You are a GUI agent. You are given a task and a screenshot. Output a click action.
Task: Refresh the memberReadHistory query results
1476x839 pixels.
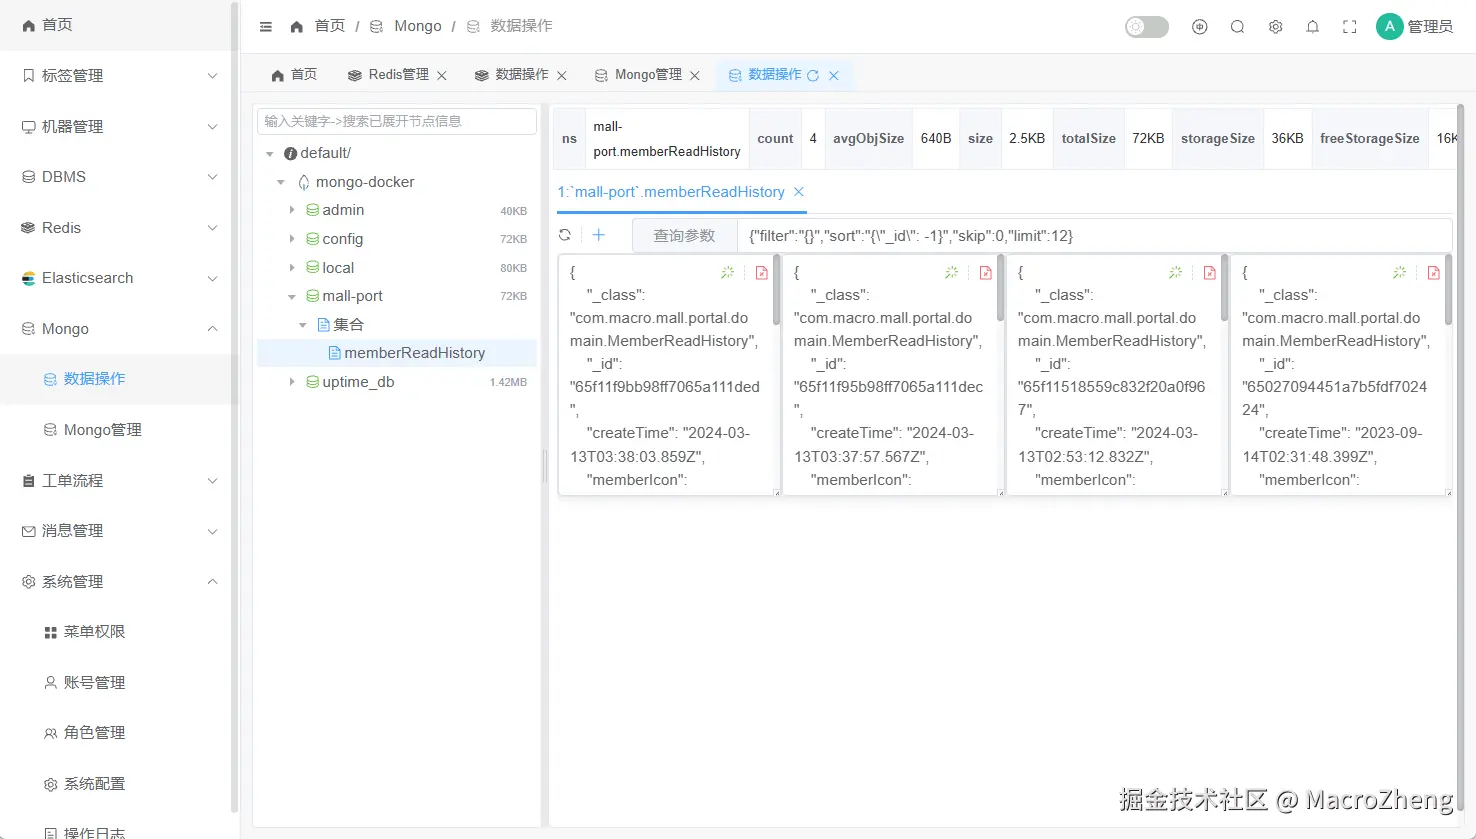[565, 235]
